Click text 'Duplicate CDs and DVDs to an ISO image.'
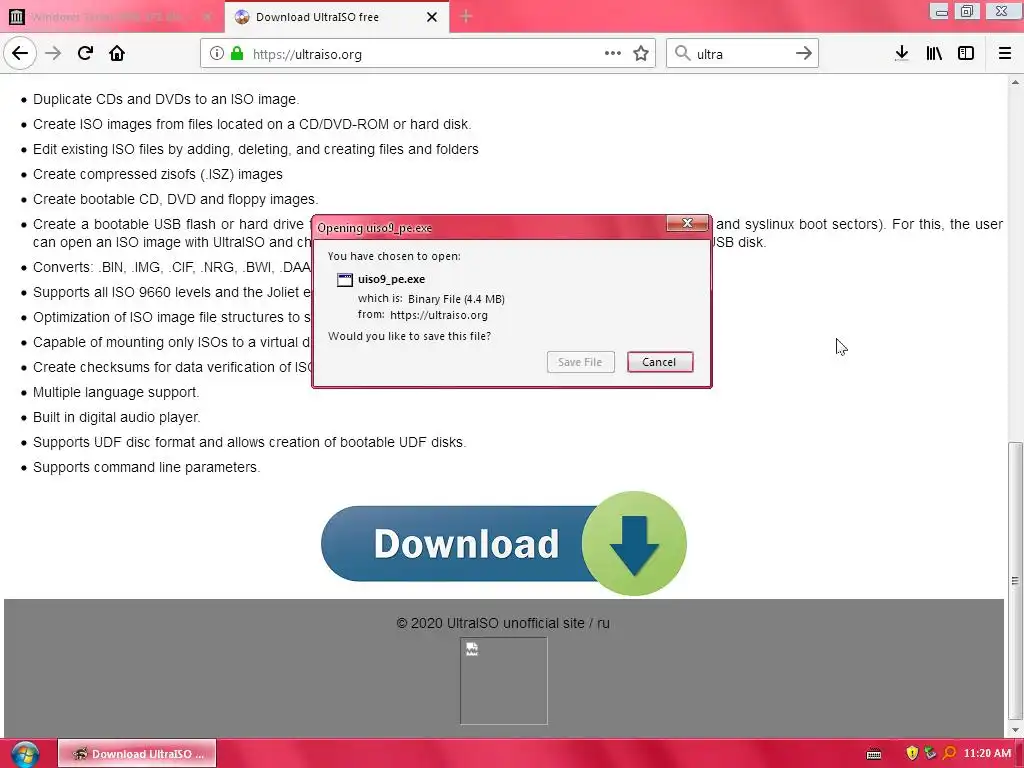Viewport: 1024px width, 768px height. [166, 99]
